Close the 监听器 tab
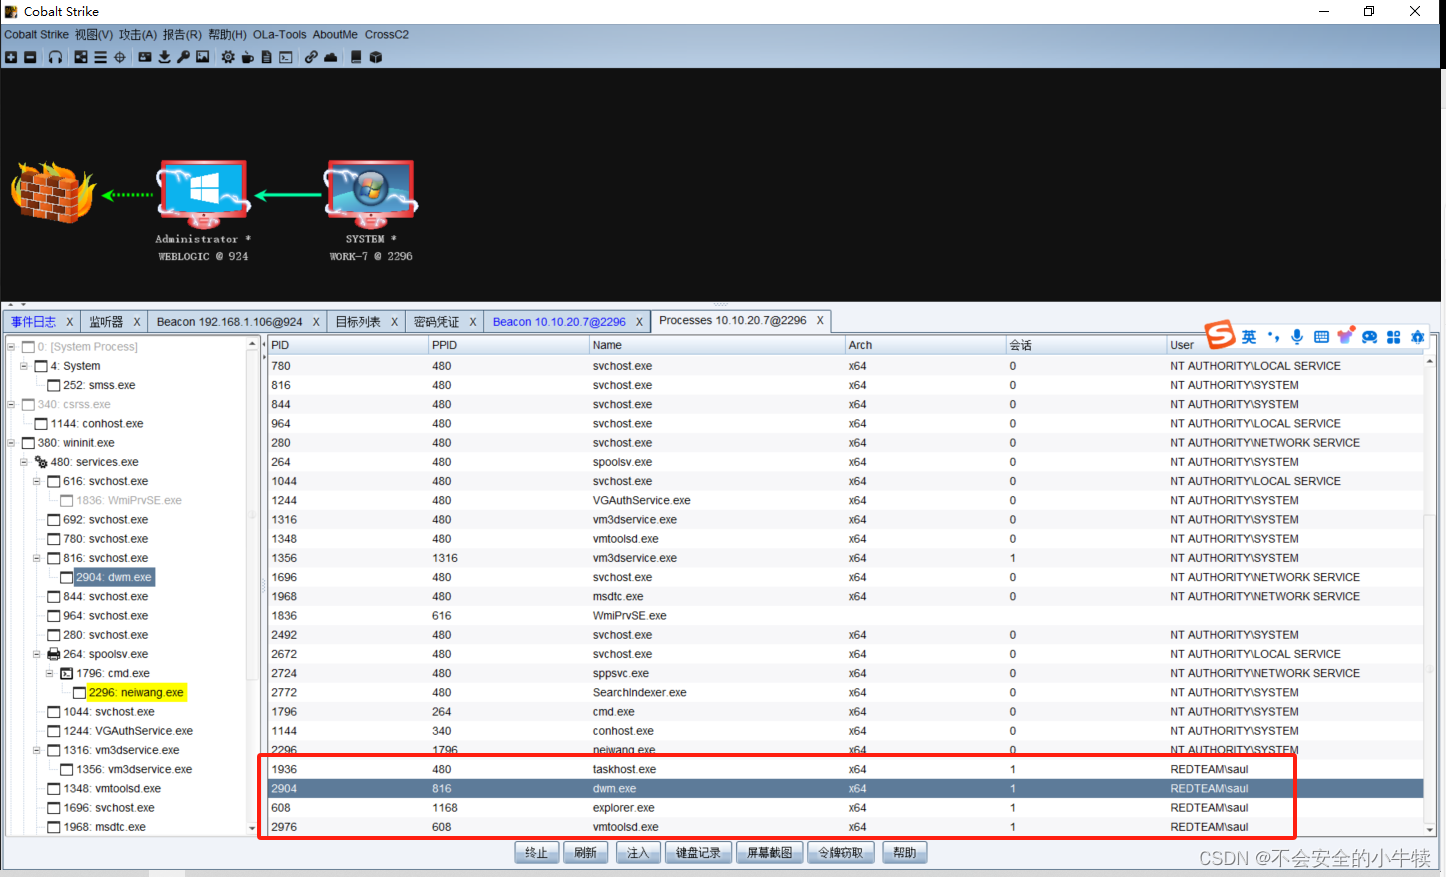Viewport: 1446px width, 877px height. click(x=137, y=322)
